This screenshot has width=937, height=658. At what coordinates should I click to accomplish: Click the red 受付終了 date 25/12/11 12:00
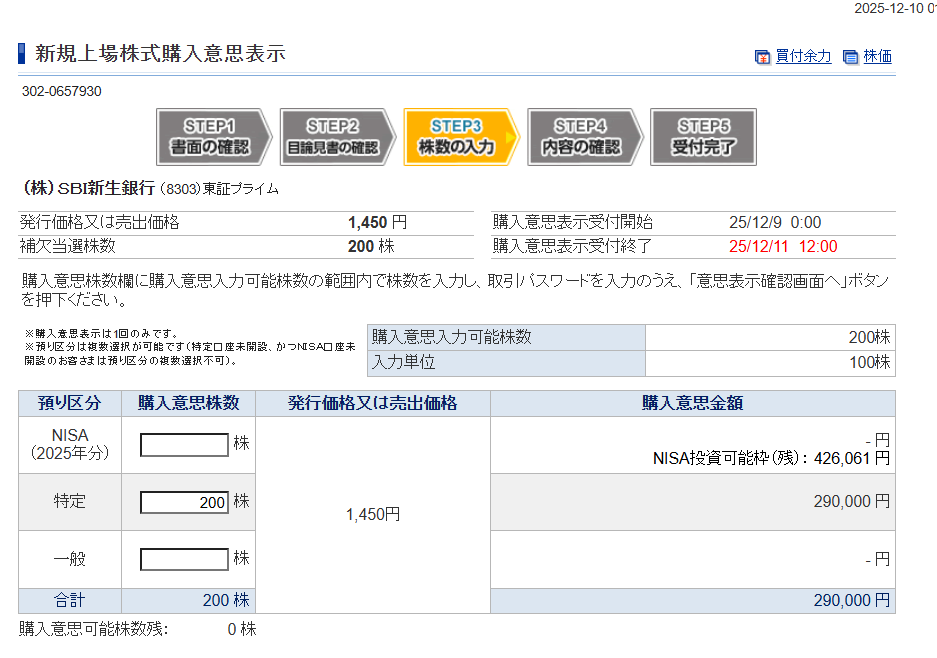[x=783, y=247]
